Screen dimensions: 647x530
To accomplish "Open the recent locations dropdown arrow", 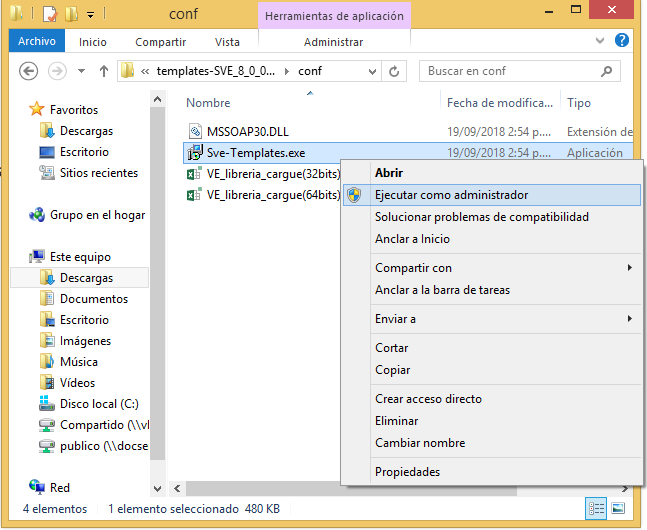I will click(x=81, y=71).
